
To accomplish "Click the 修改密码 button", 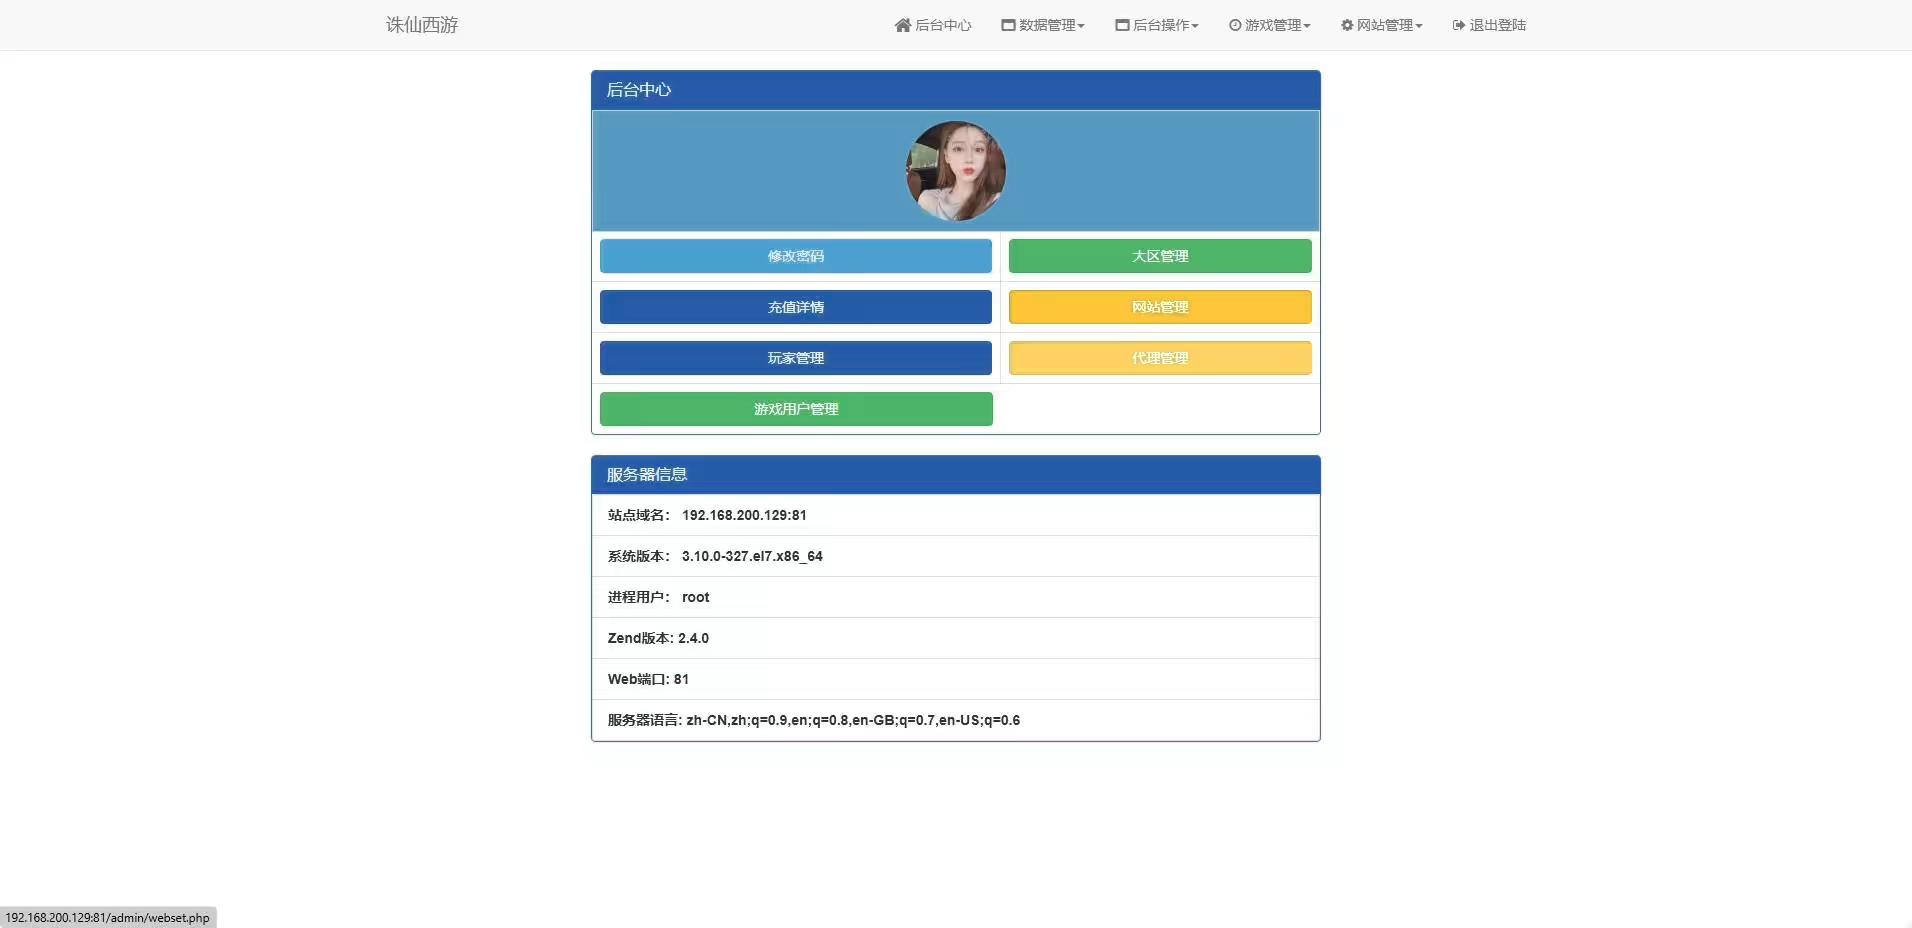I will tap(796, 256).
